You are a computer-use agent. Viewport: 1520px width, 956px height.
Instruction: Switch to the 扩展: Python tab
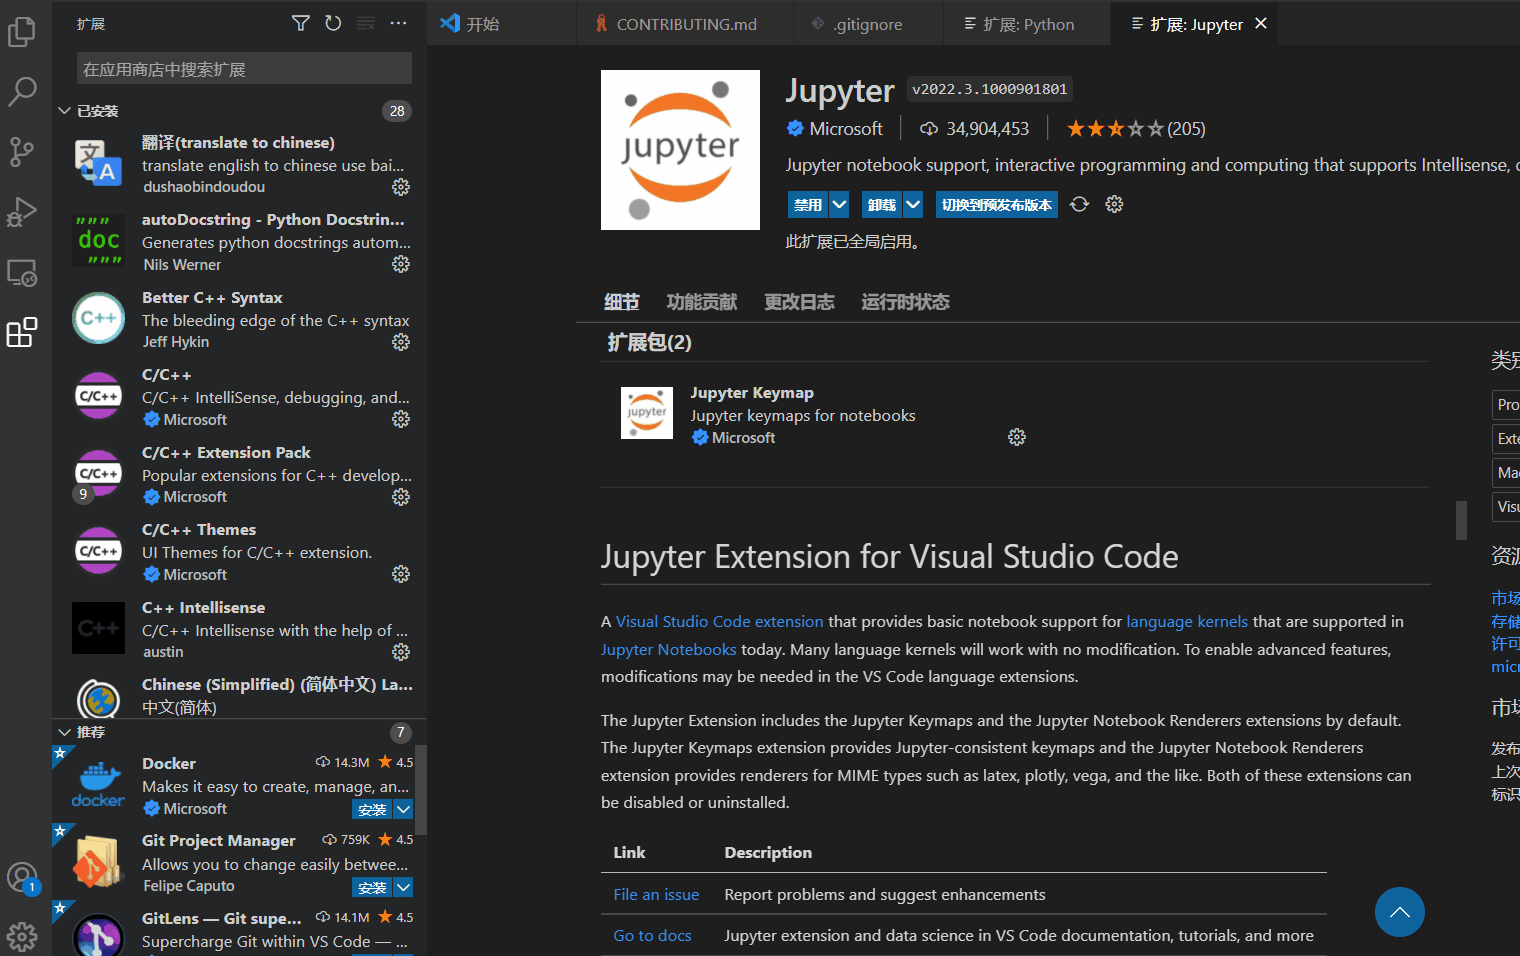(x=1027, y=23)
